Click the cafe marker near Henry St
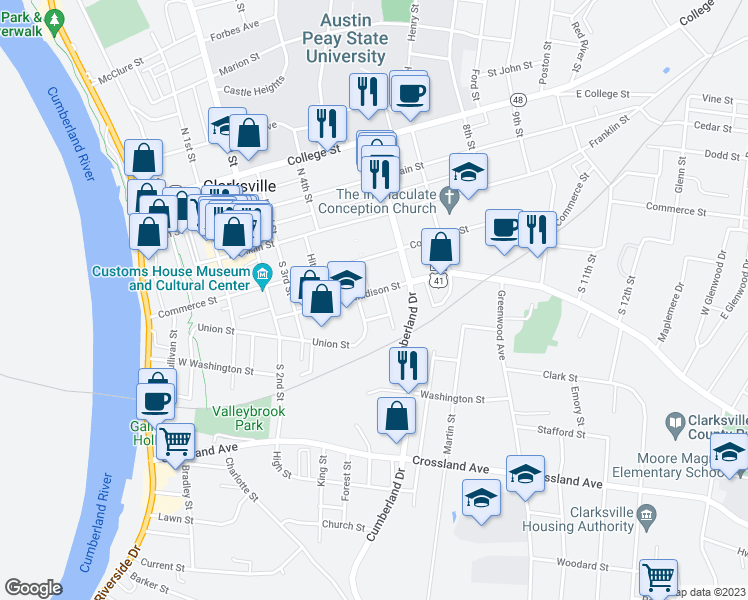748x600 pixels. point(410,95)
